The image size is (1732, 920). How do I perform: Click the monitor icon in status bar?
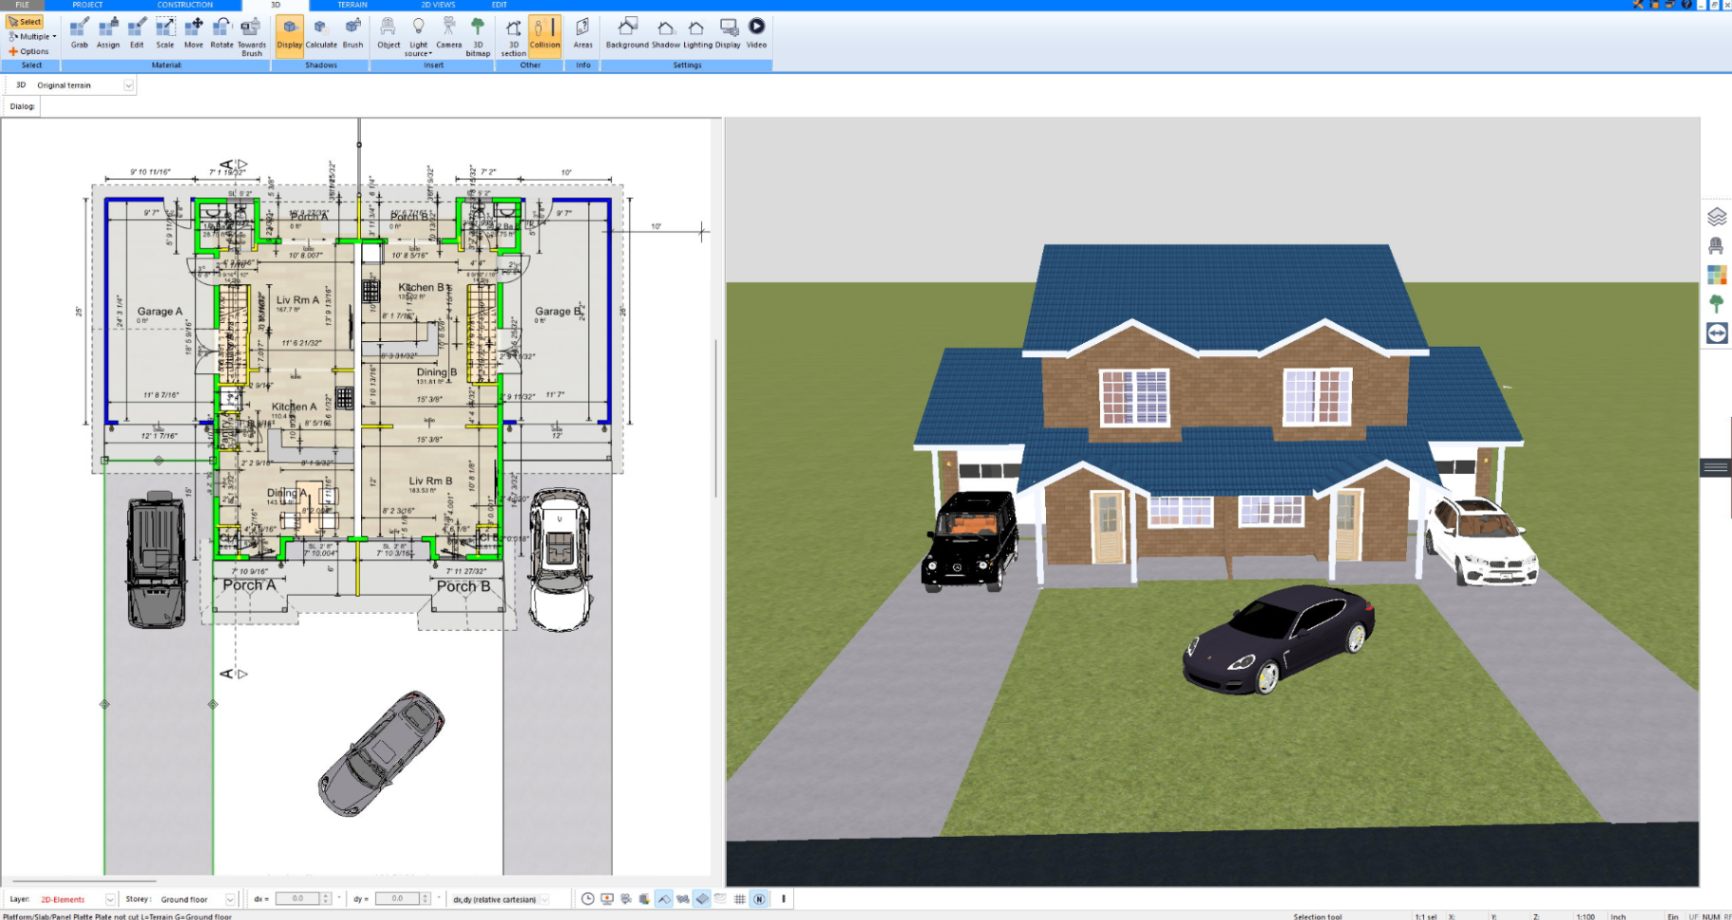tap(607, 899)
